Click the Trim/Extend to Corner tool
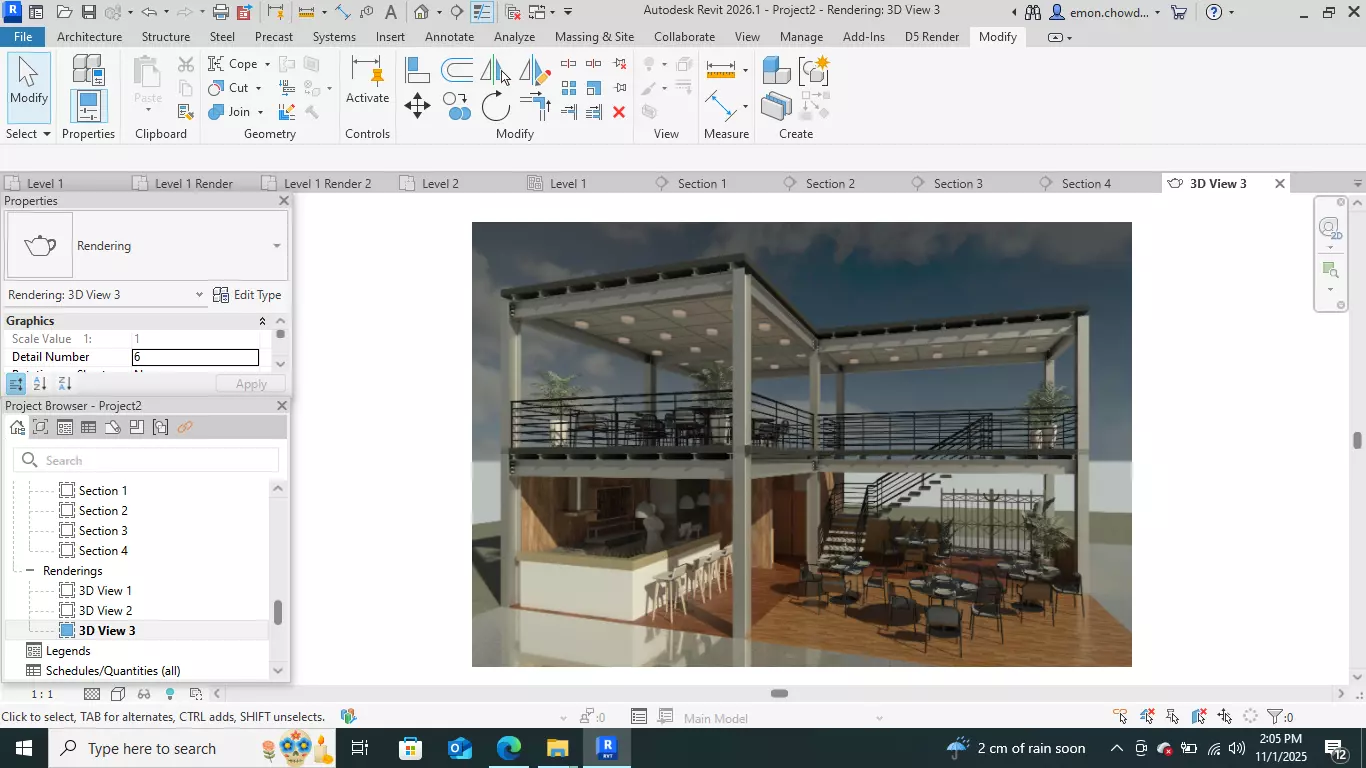 [x=535, y=106]
